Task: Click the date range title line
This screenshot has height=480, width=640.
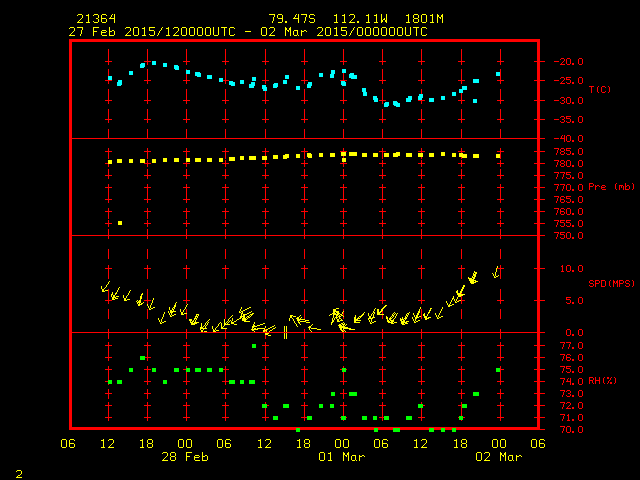Action: [x=248, y=31]
